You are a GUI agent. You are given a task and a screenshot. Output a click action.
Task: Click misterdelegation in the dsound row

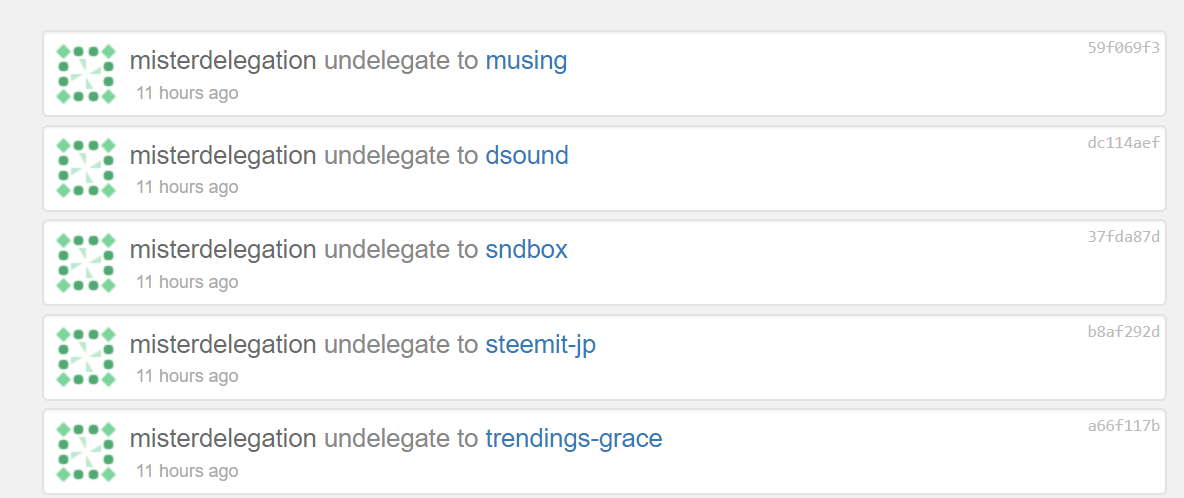[223, 155]
